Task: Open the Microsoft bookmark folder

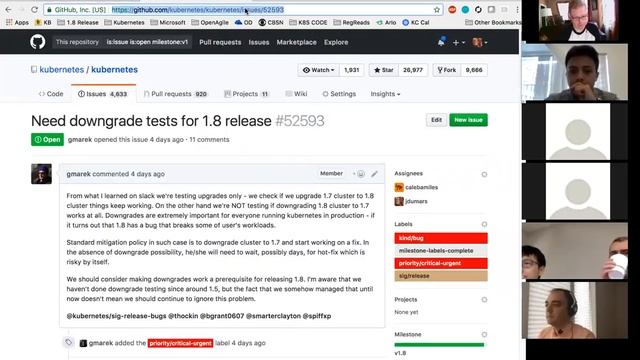Action: point(168,22)
